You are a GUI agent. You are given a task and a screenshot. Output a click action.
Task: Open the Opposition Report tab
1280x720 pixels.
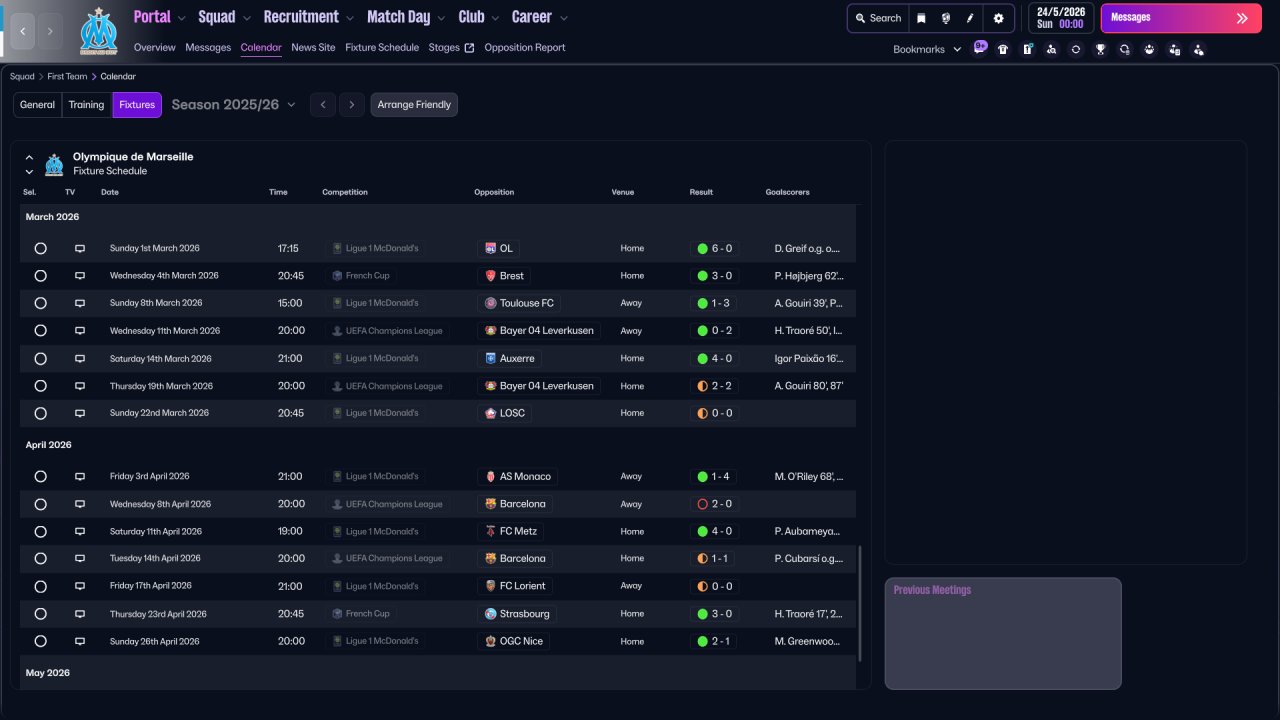[x=524, y=47]
